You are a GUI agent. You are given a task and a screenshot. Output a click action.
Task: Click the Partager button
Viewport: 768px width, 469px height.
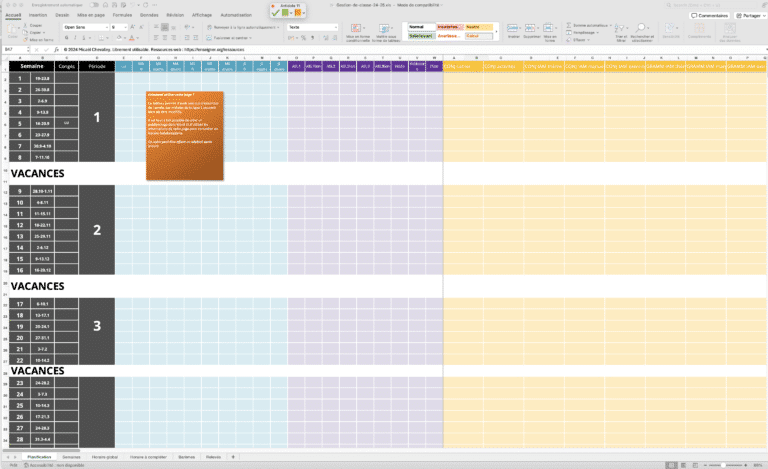click(750, 16)
